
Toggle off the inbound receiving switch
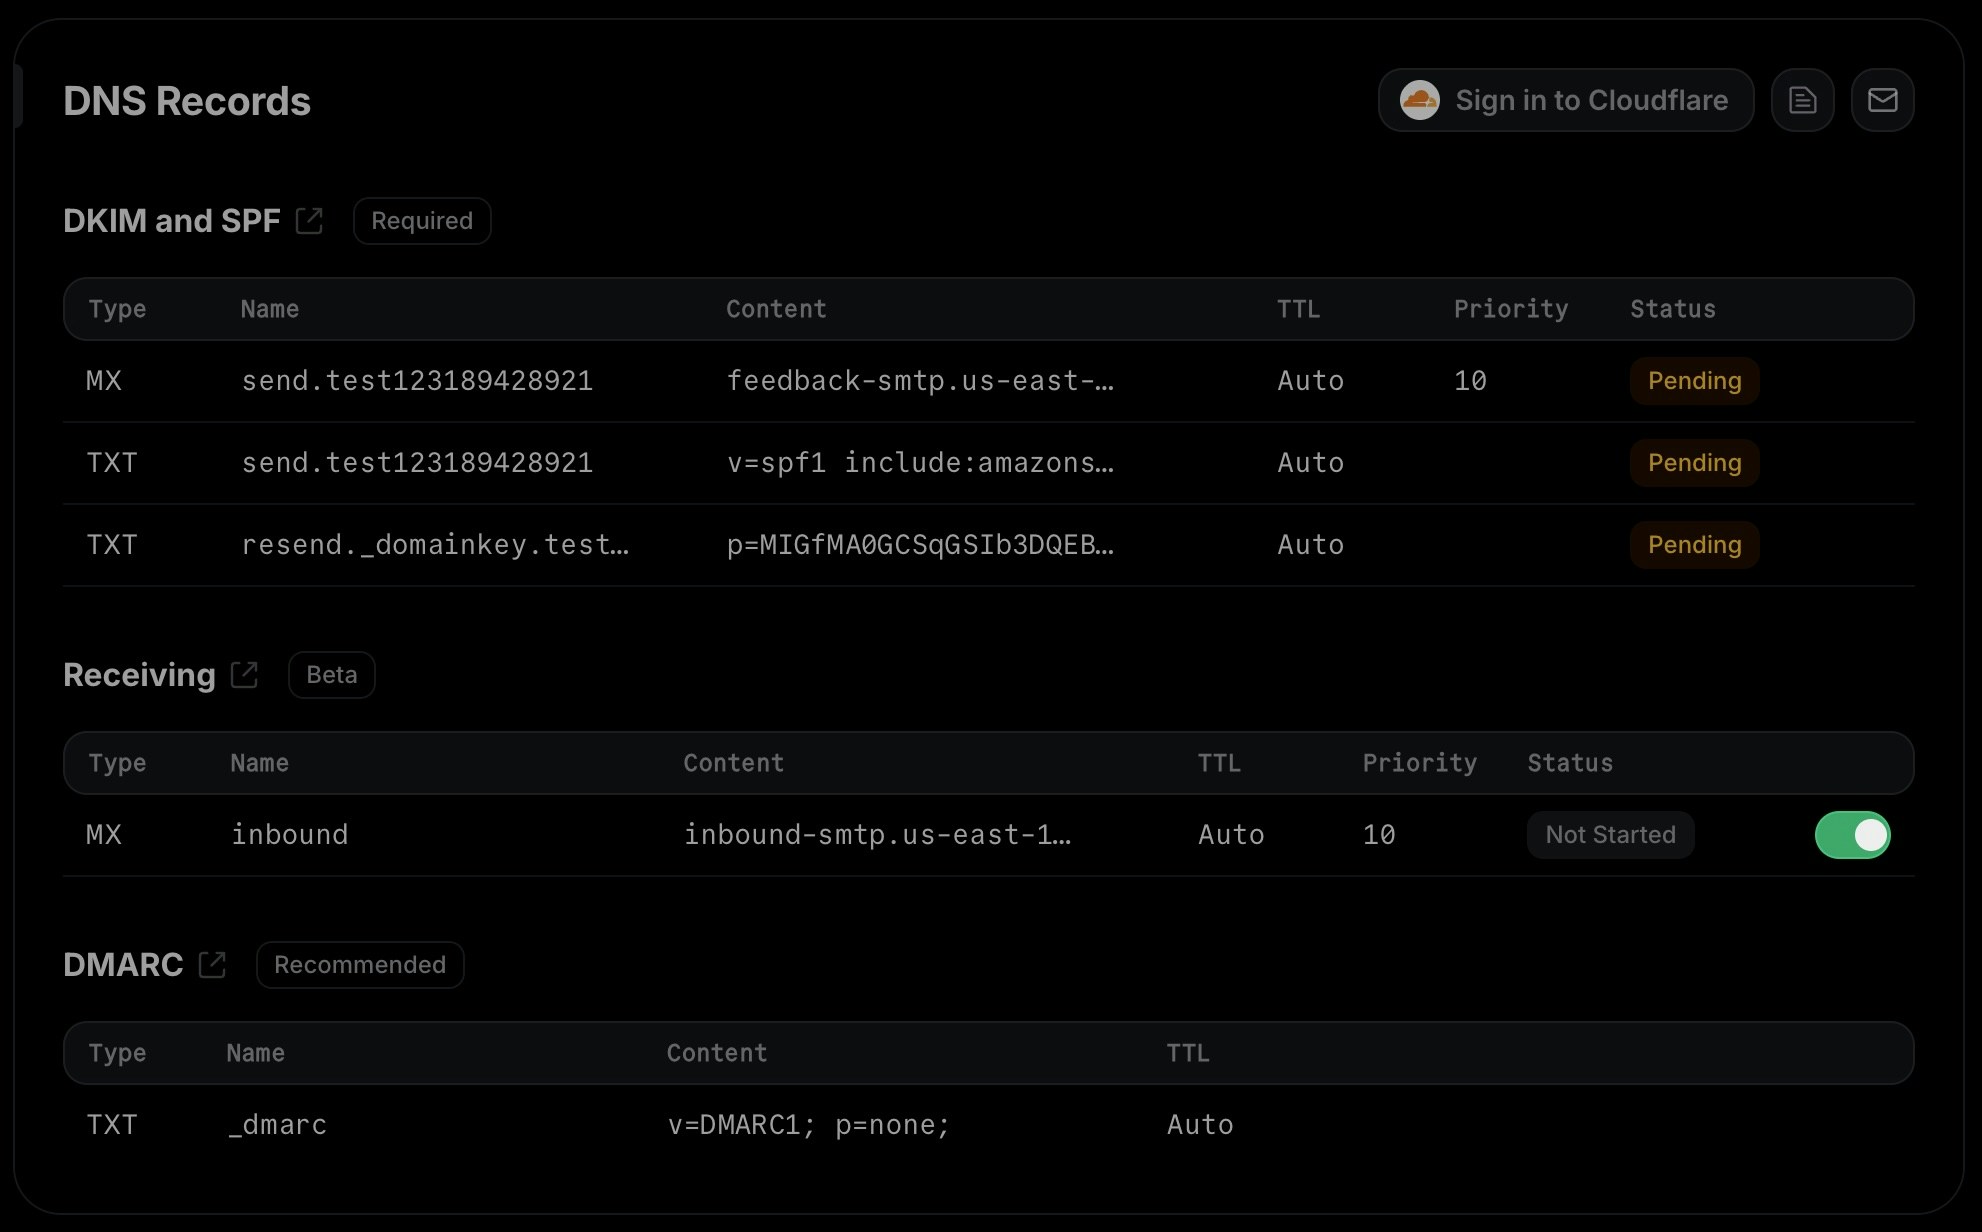click(1852, 835)
